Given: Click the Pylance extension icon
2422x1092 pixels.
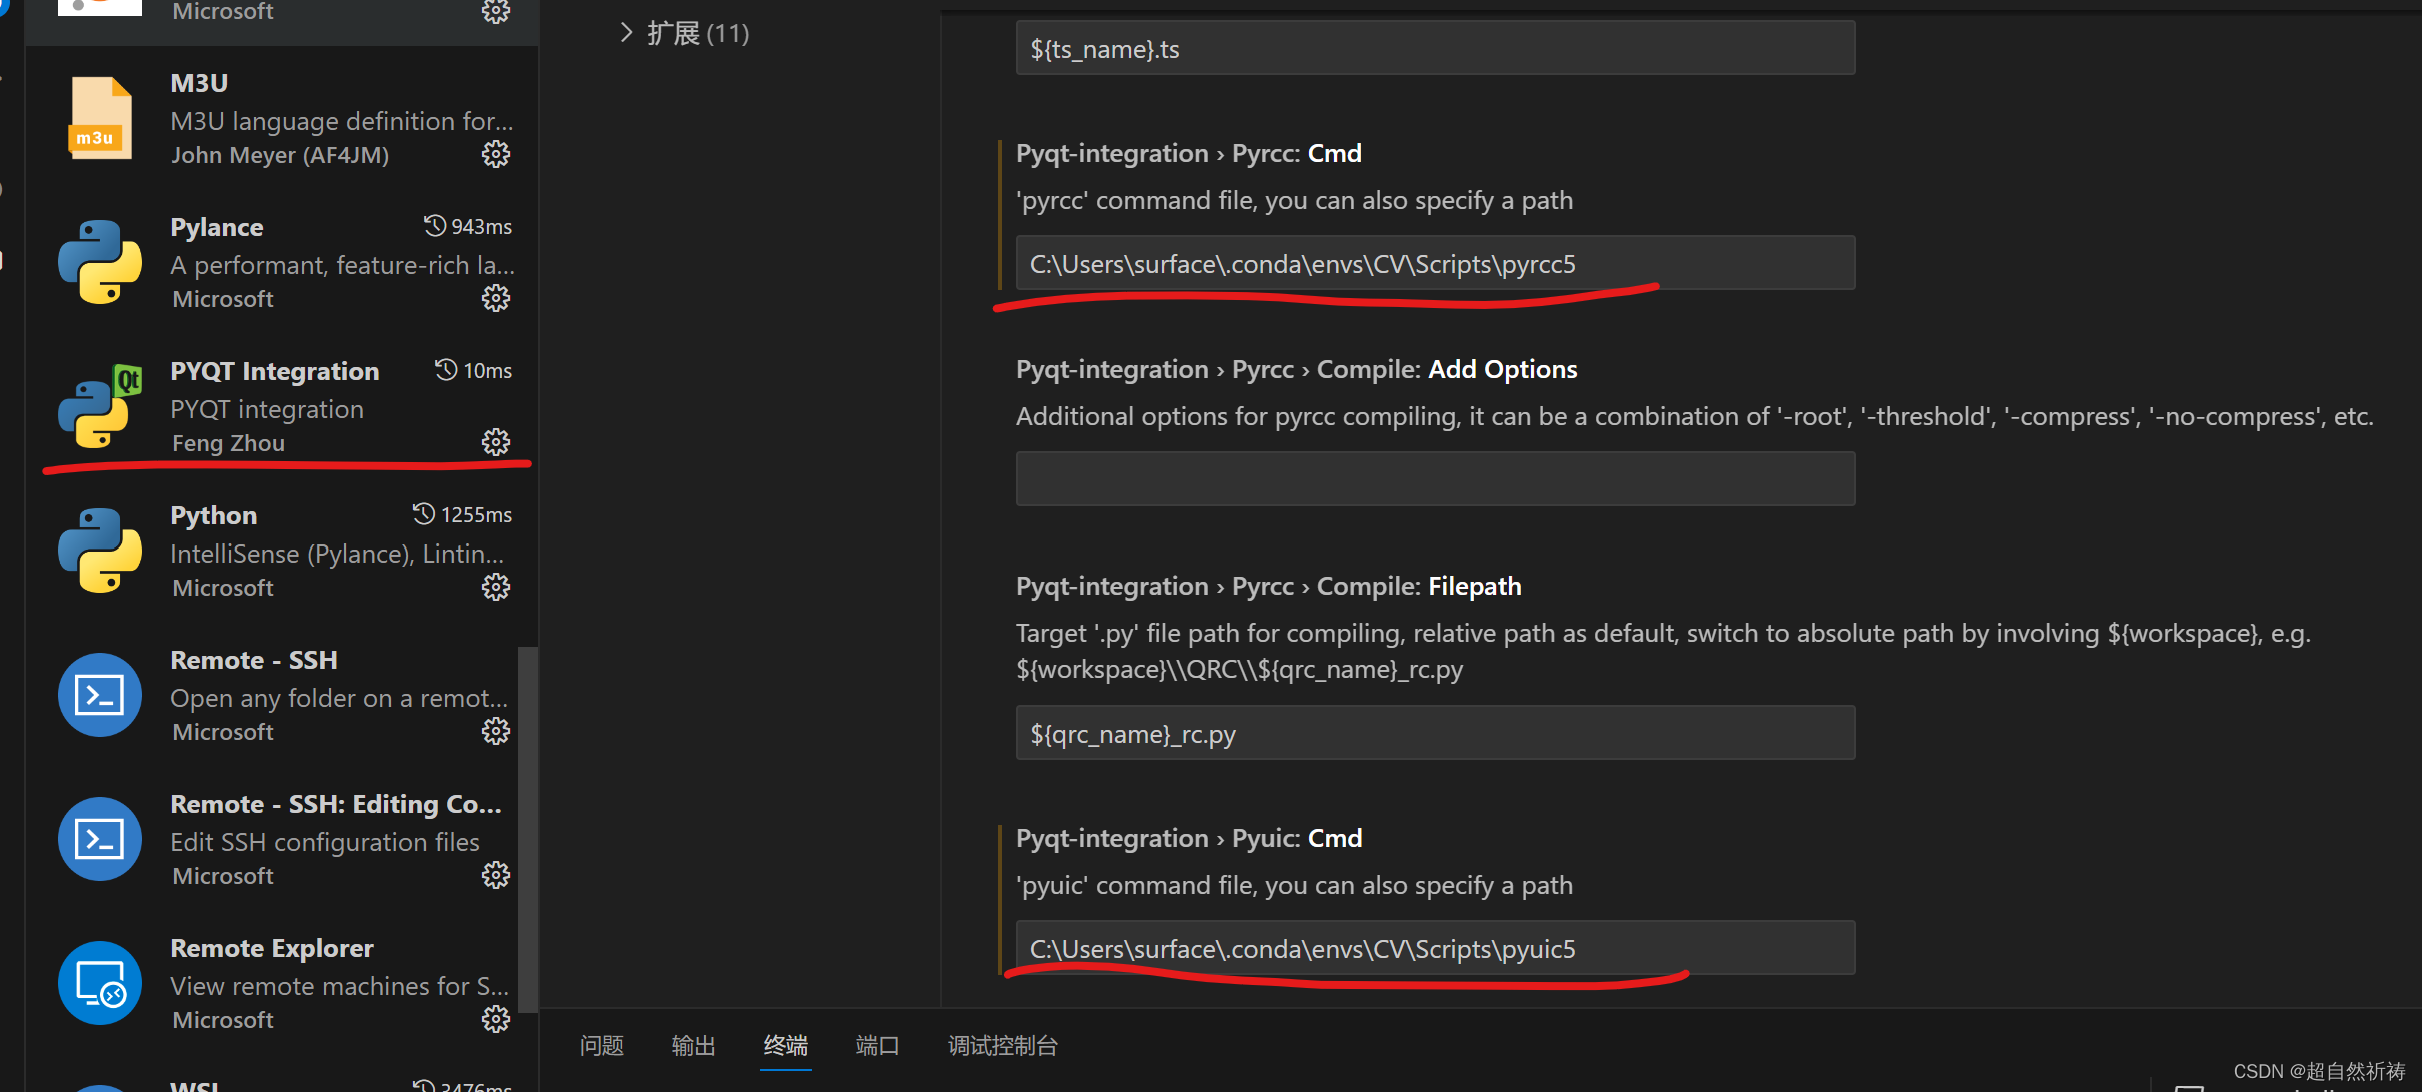Looking at the screenshot, I should (99, 262).
